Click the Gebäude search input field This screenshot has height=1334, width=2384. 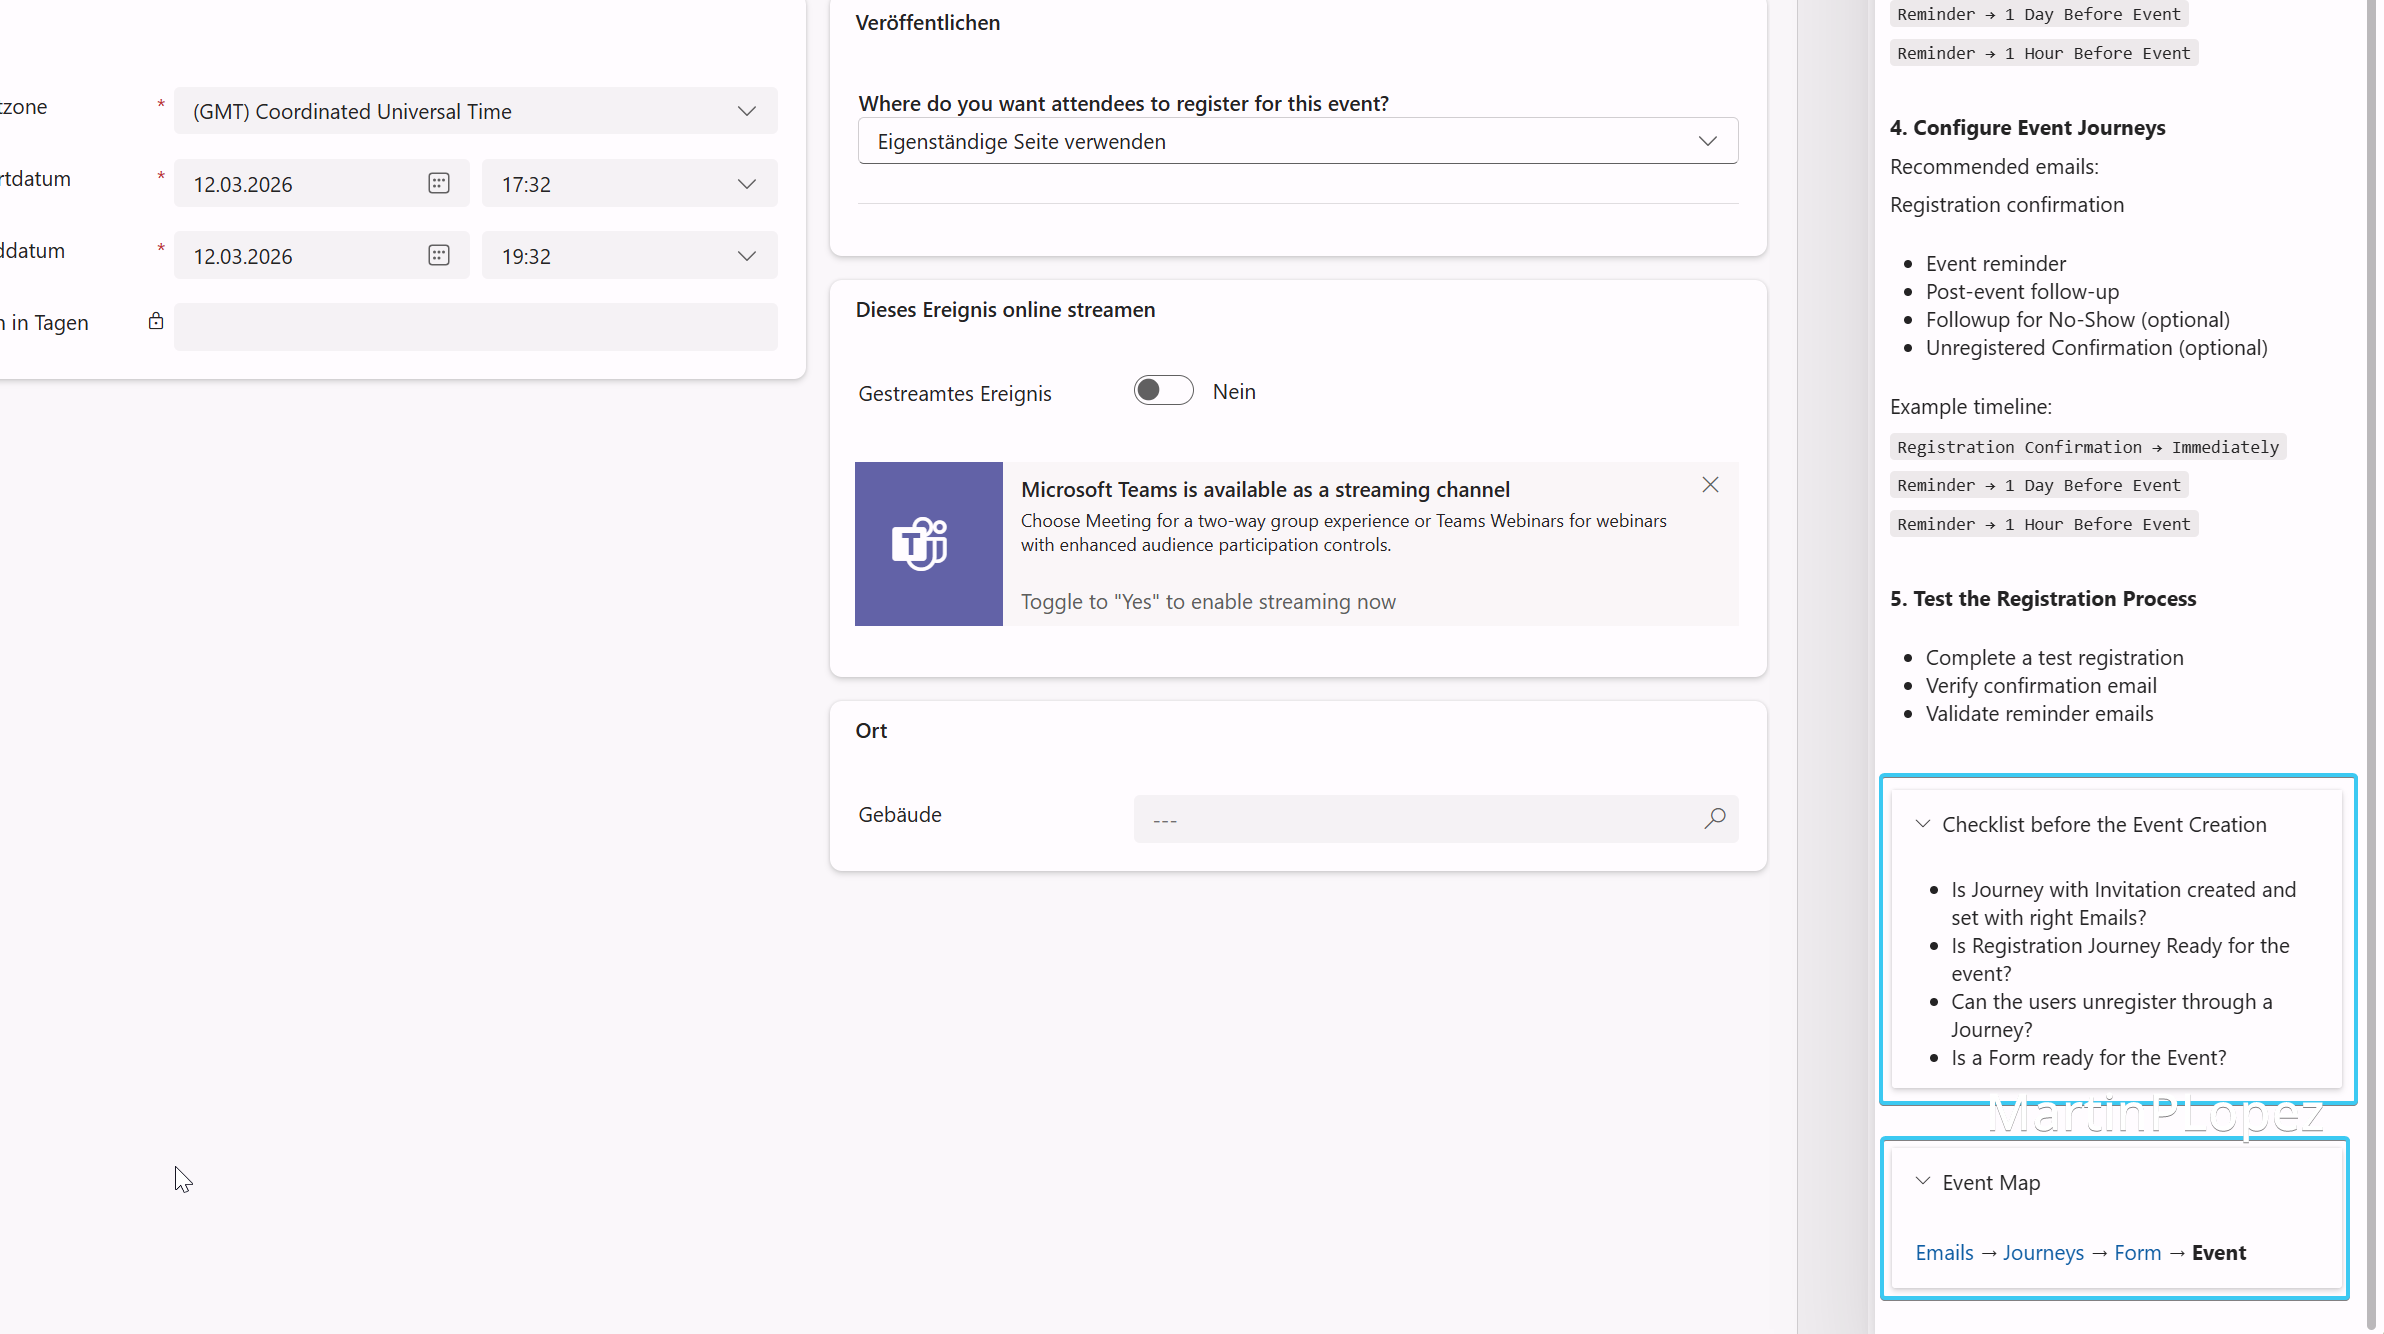click(x=1400, y=819)
